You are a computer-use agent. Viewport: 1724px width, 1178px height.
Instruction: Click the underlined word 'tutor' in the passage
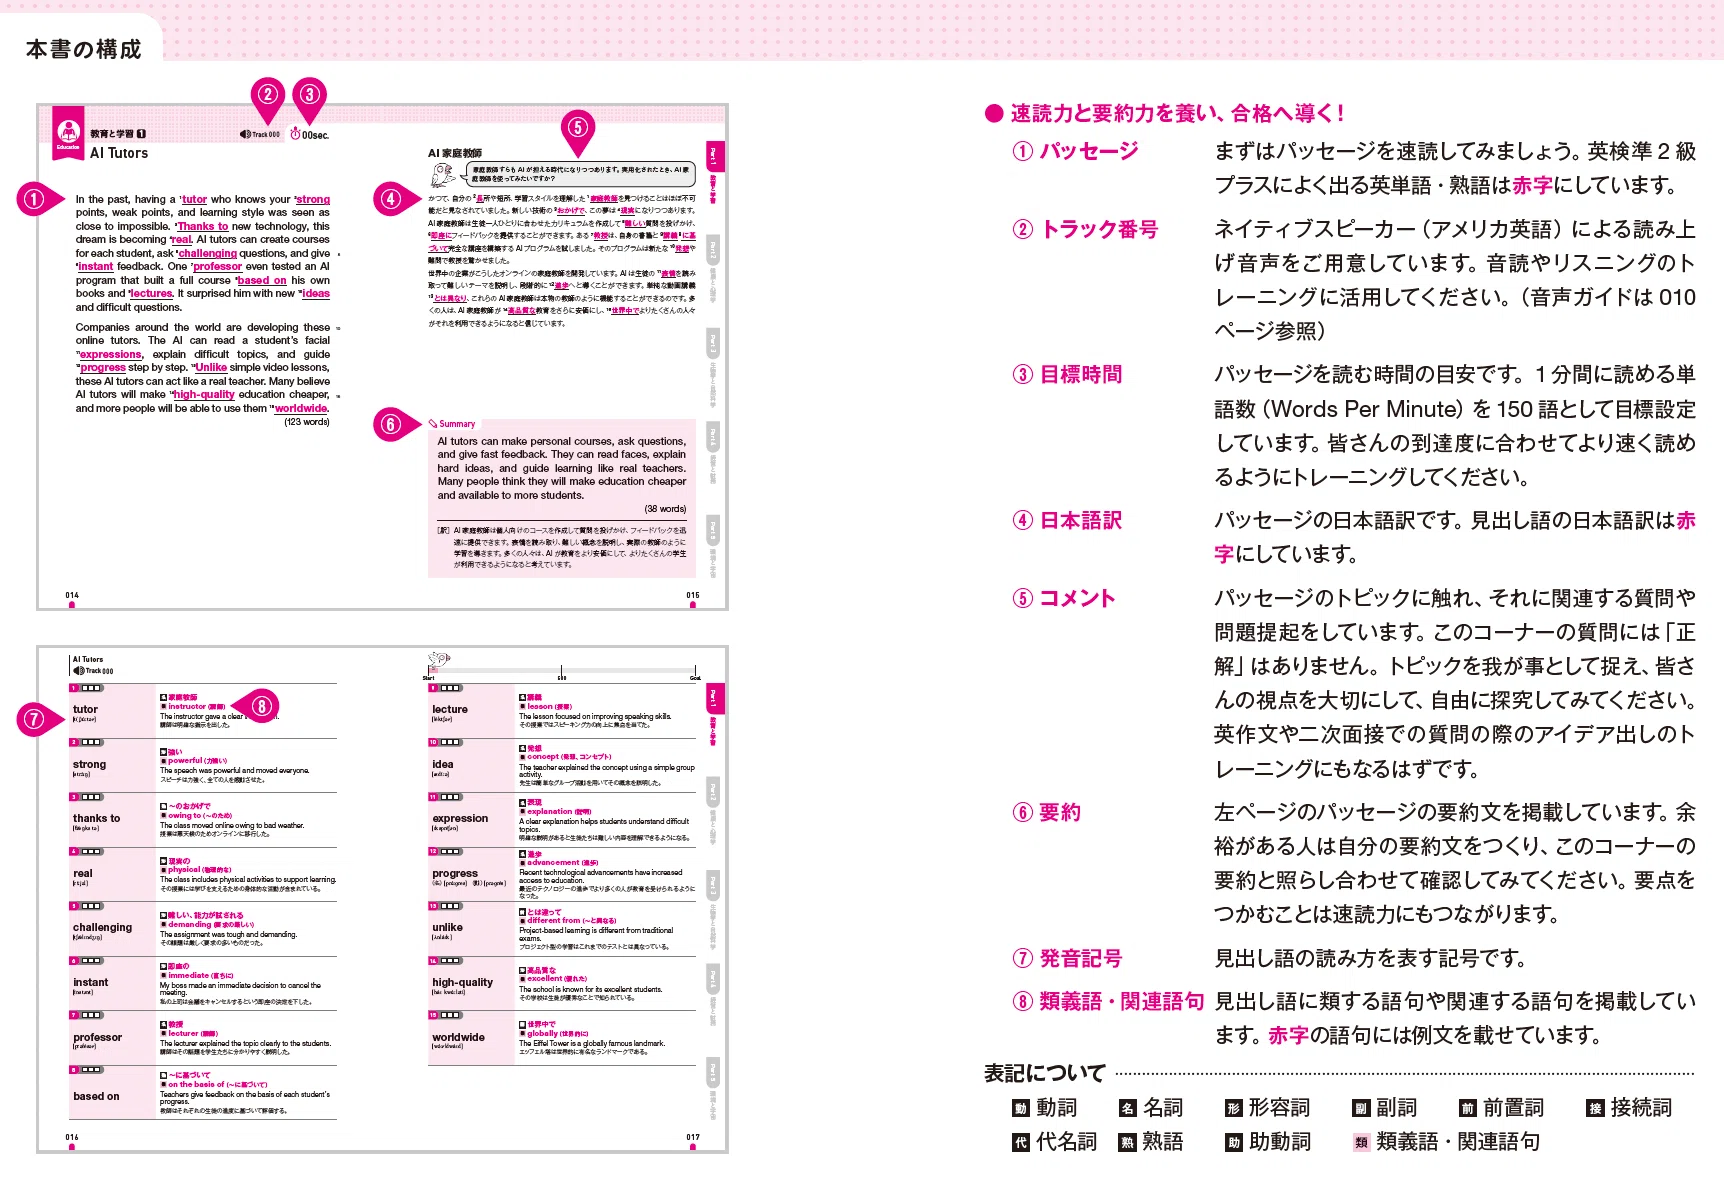pyautogui.click(x=194, y=200)
